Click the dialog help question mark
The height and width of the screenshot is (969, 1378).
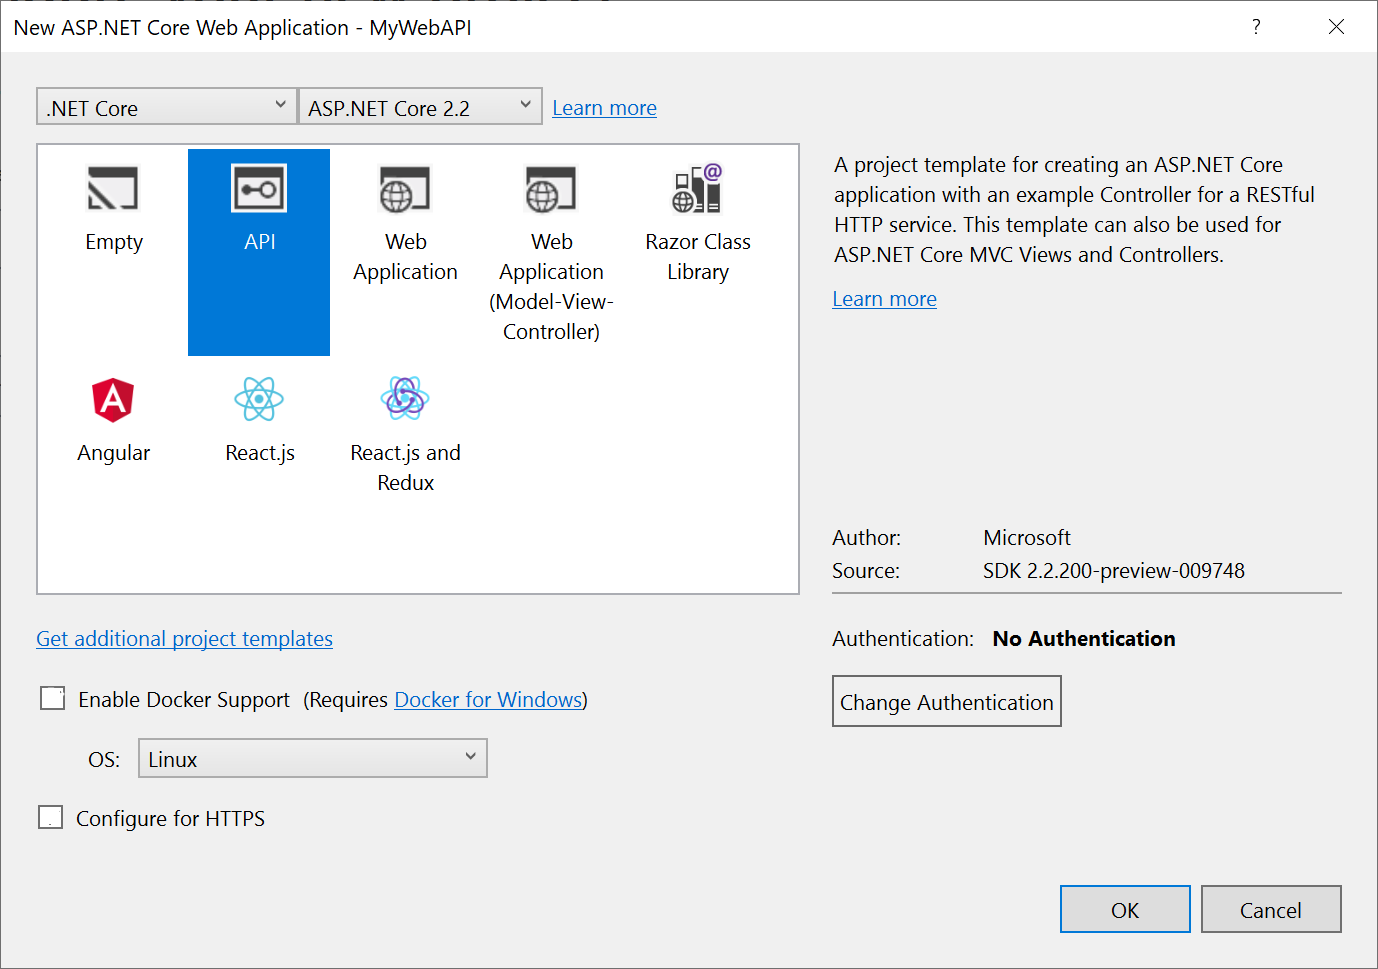click(x=1256, y=27)
